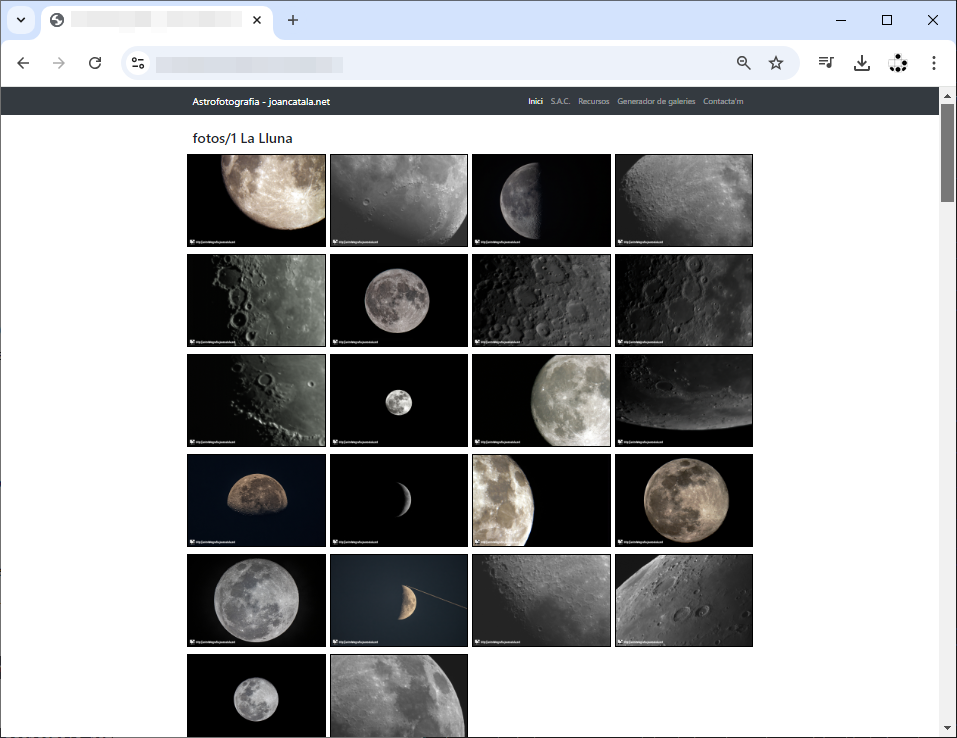Open the Inici menu item
This screenshot has height=738, width=957.
coord(535,101)
